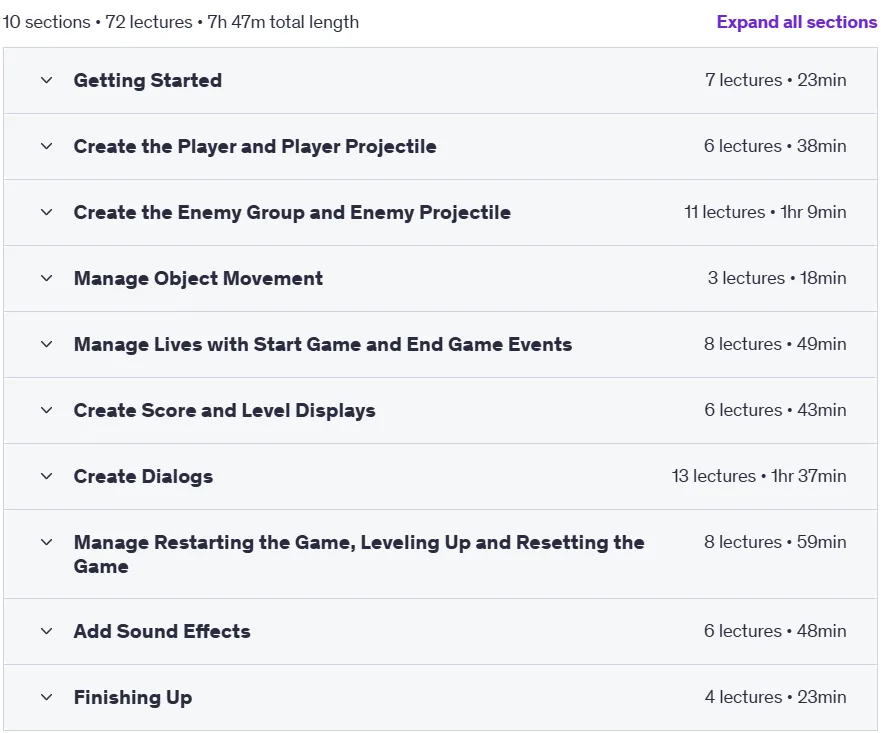Expand the Finishing Up chevron
881x733 pixels.
pyautogui.click(x=47, y=698)
